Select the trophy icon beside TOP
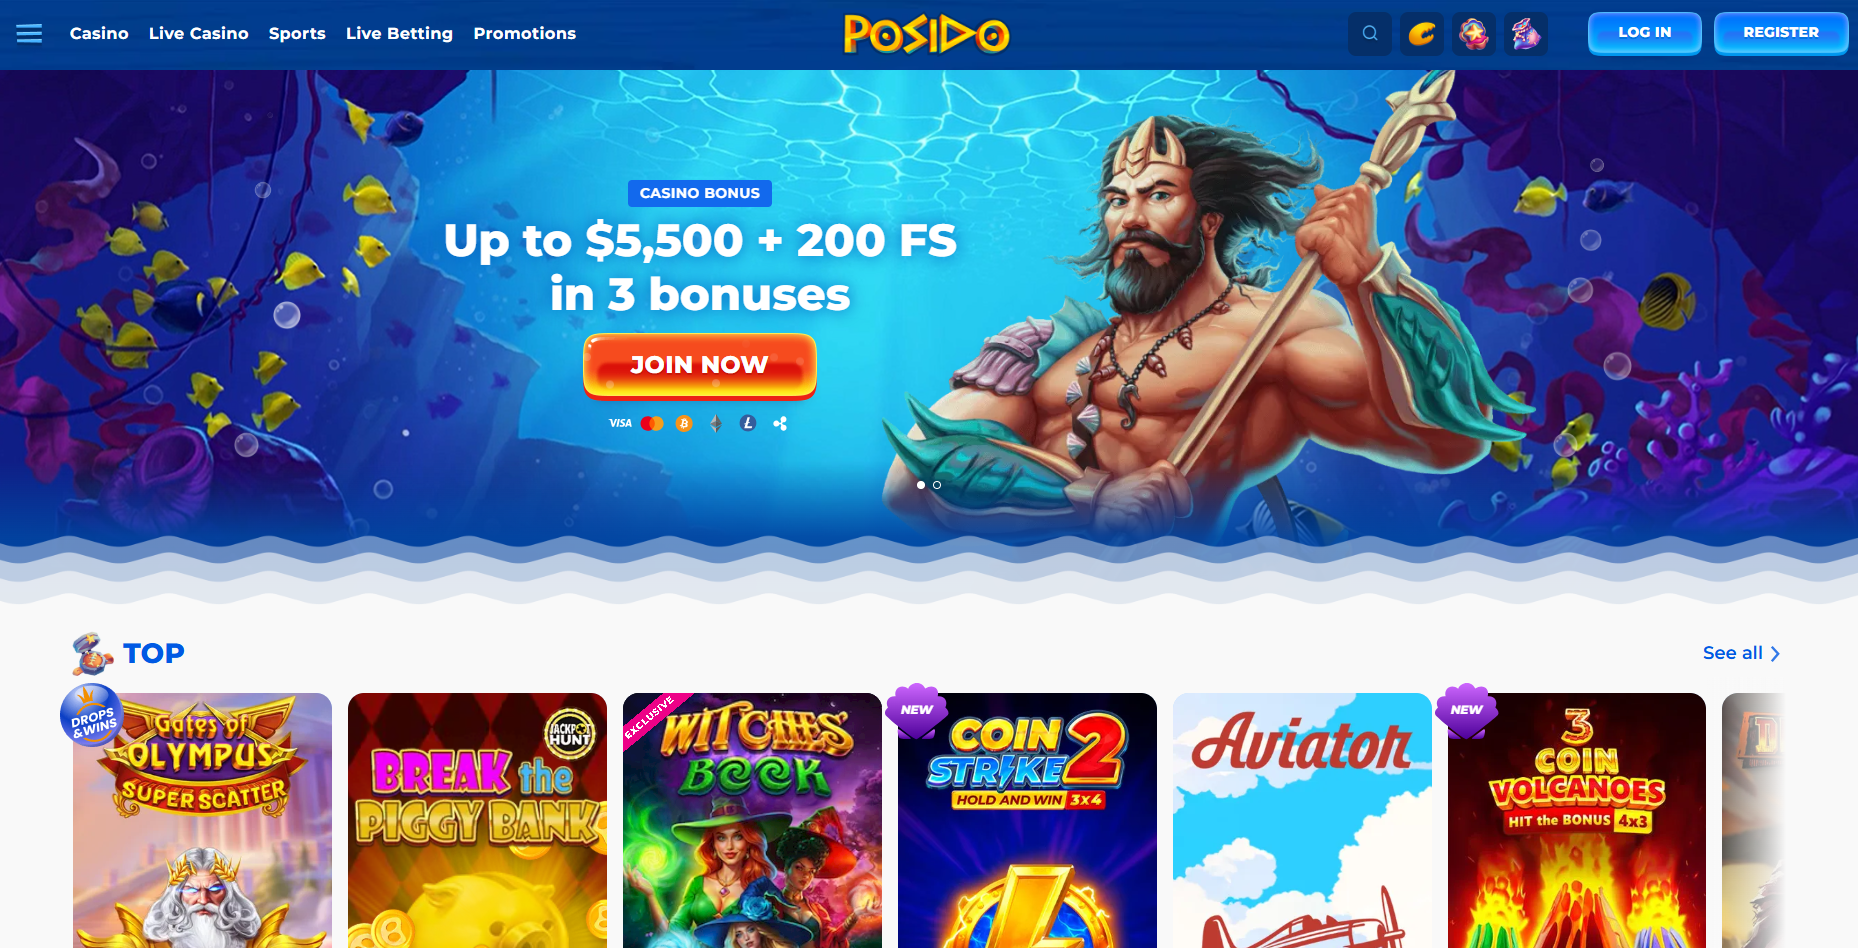The image size is (1858, 948). pos(92,654)
